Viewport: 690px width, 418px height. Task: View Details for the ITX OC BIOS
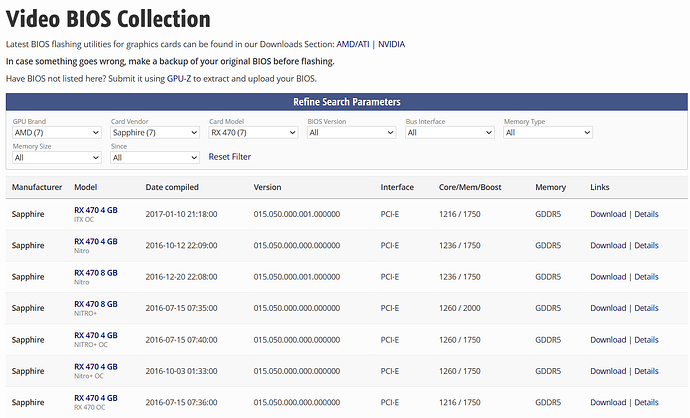click(x=646, y=214)
